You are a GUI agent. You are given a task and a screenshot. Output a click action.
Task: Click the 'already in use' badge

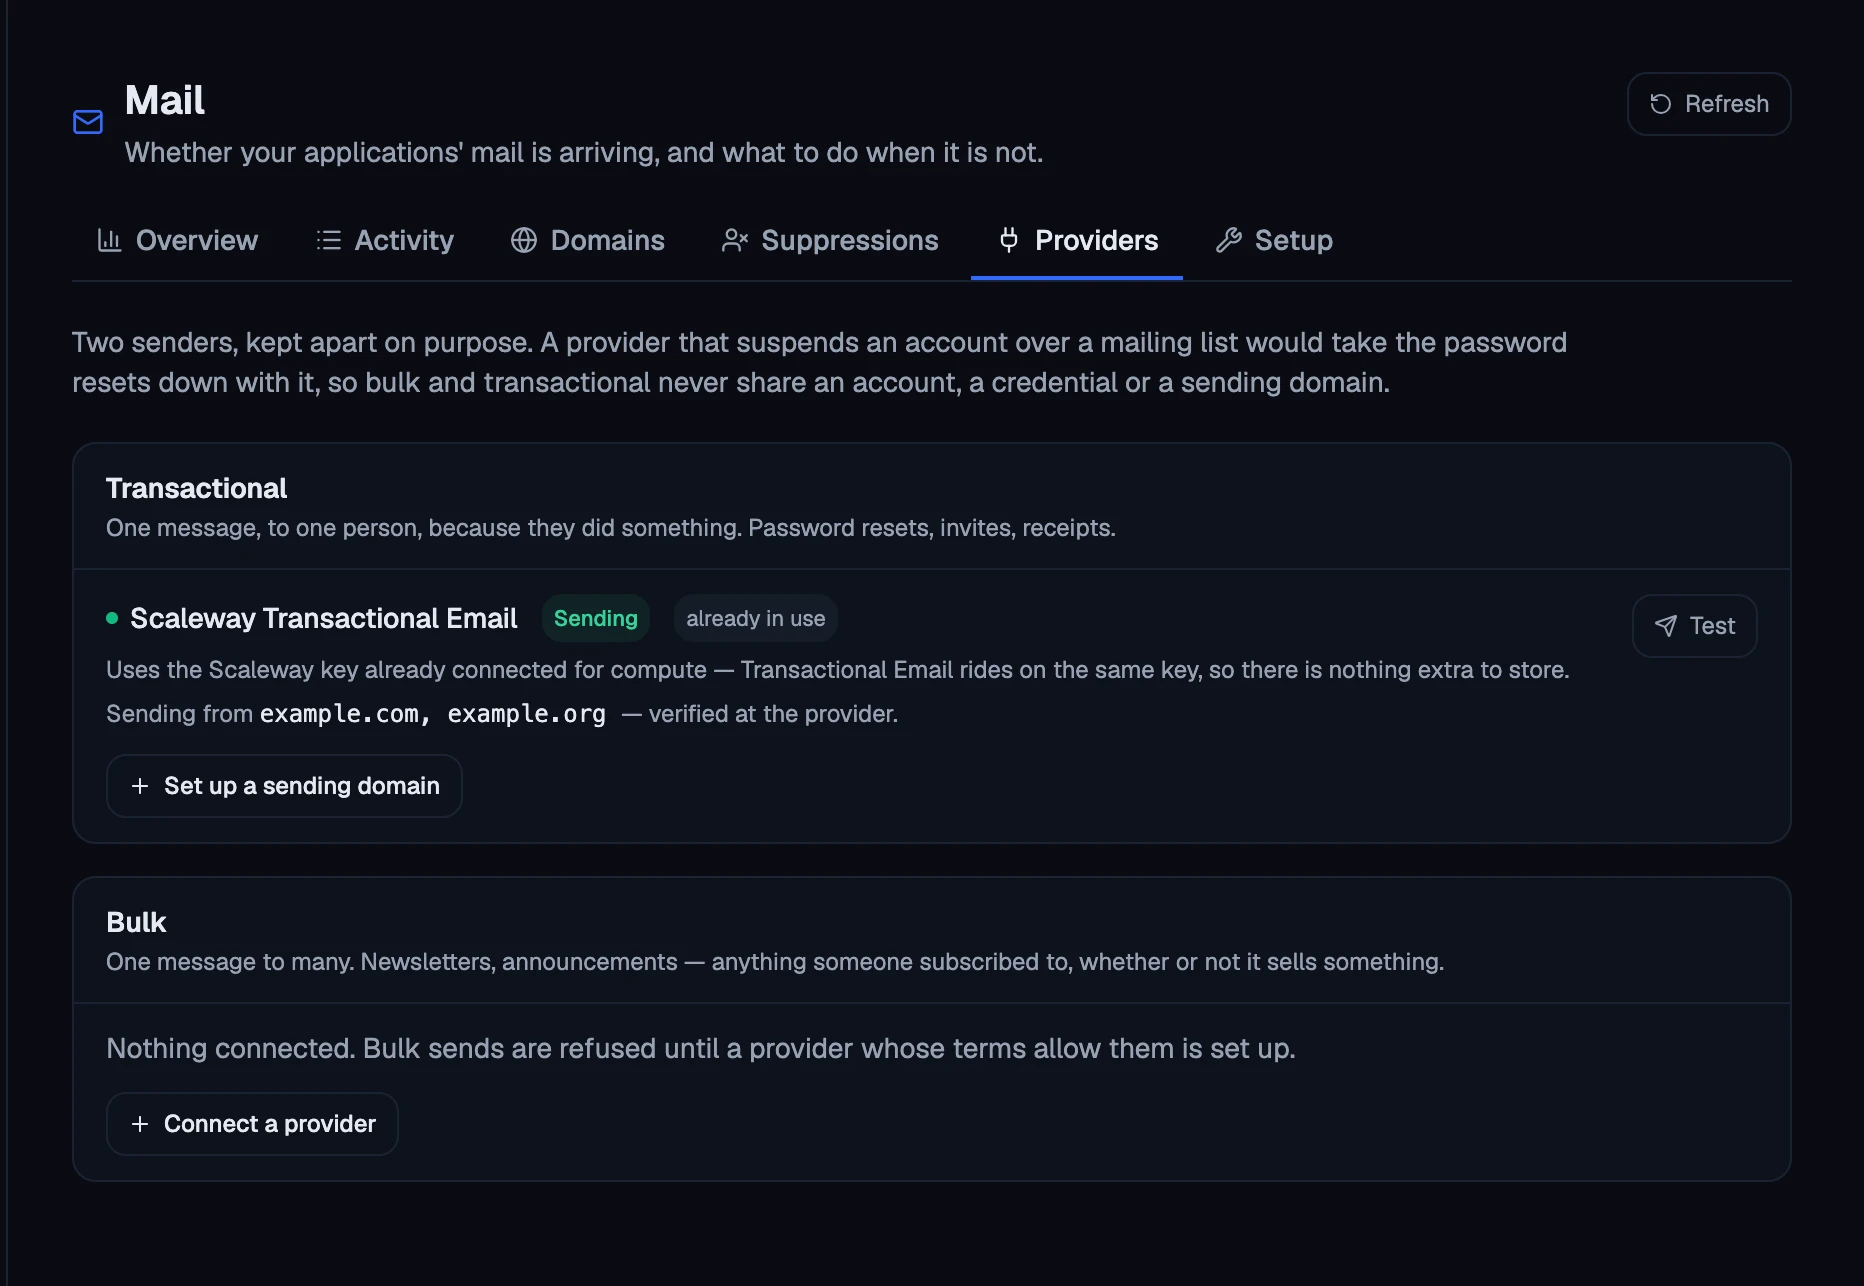click(x=756, y=618)
